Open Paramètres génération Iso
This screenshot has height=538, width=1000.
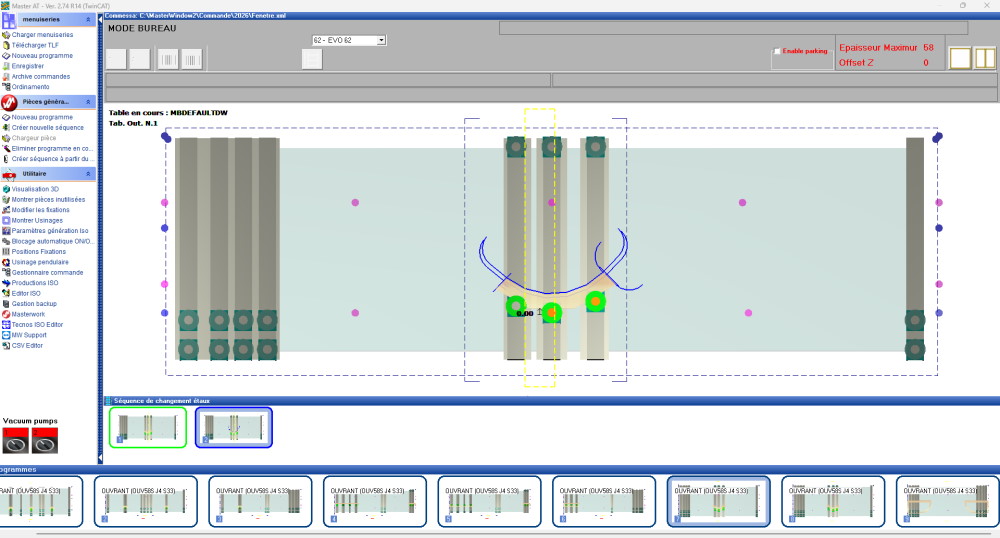point(50,231)
